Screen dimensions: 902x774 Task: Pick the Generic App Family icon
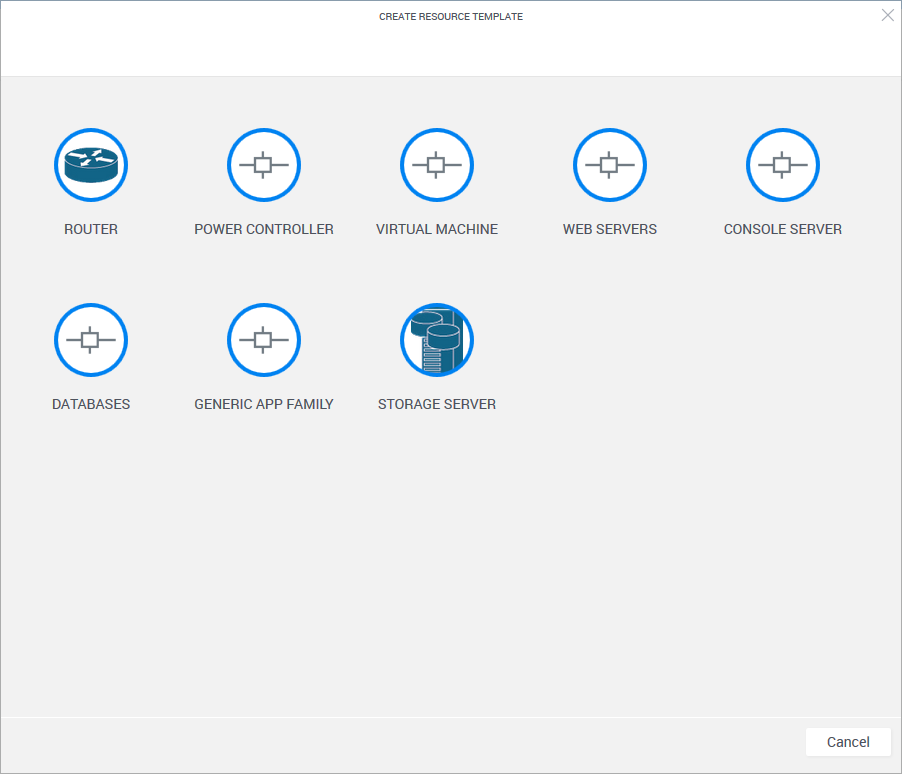tap(264, 340)
